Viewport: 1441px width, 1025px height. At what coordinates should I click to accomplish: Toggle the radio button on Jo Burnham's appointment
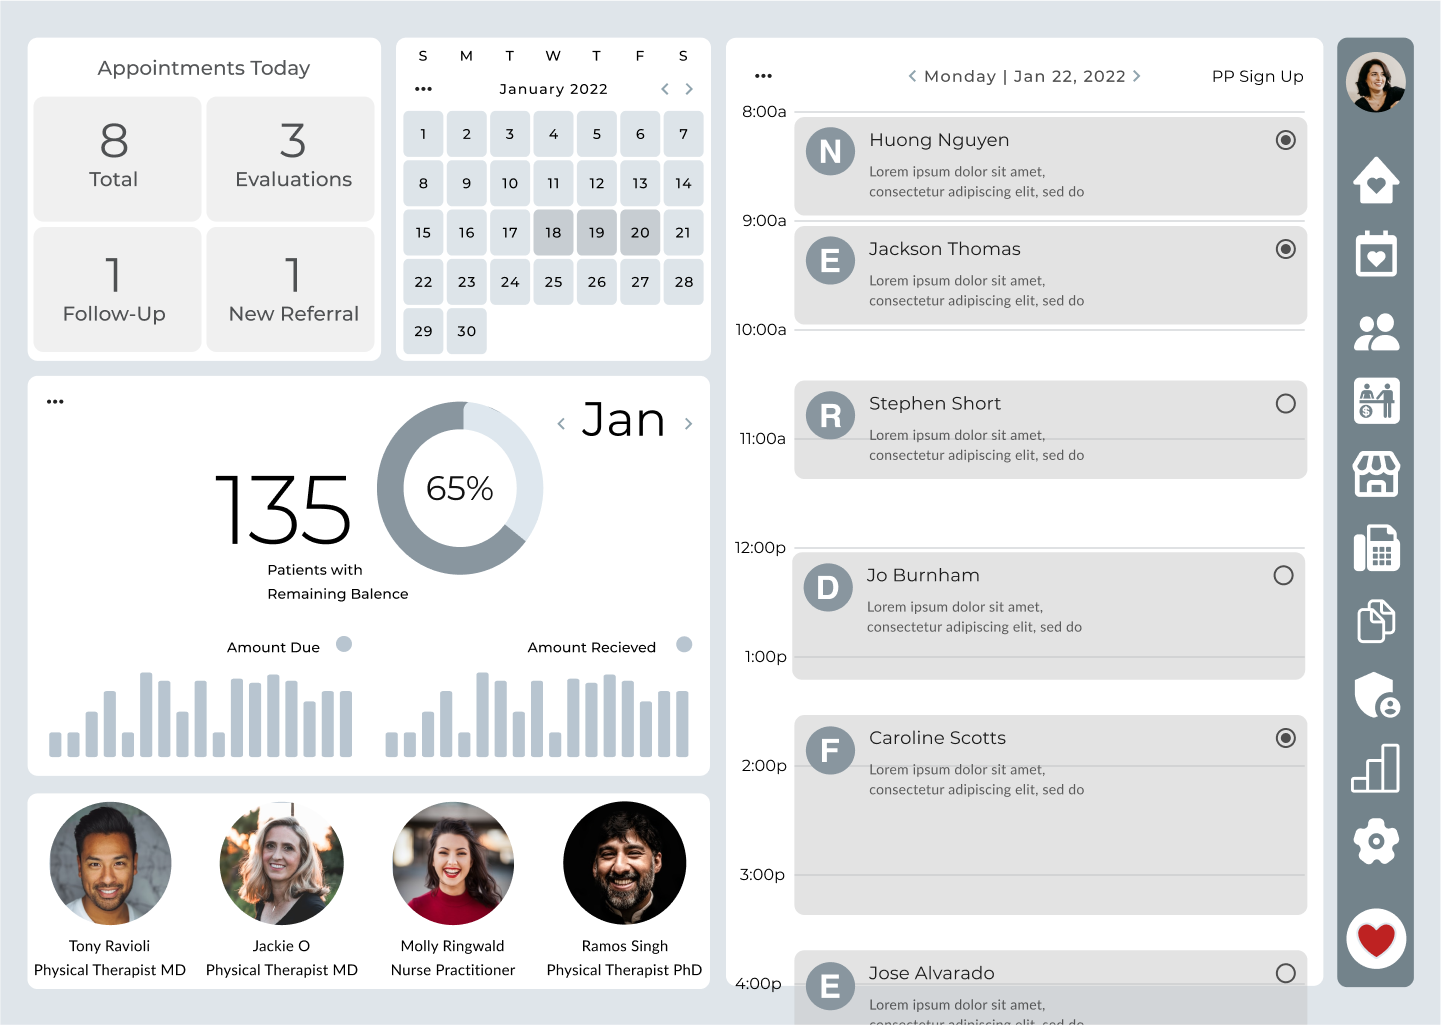click(1283, 576)
